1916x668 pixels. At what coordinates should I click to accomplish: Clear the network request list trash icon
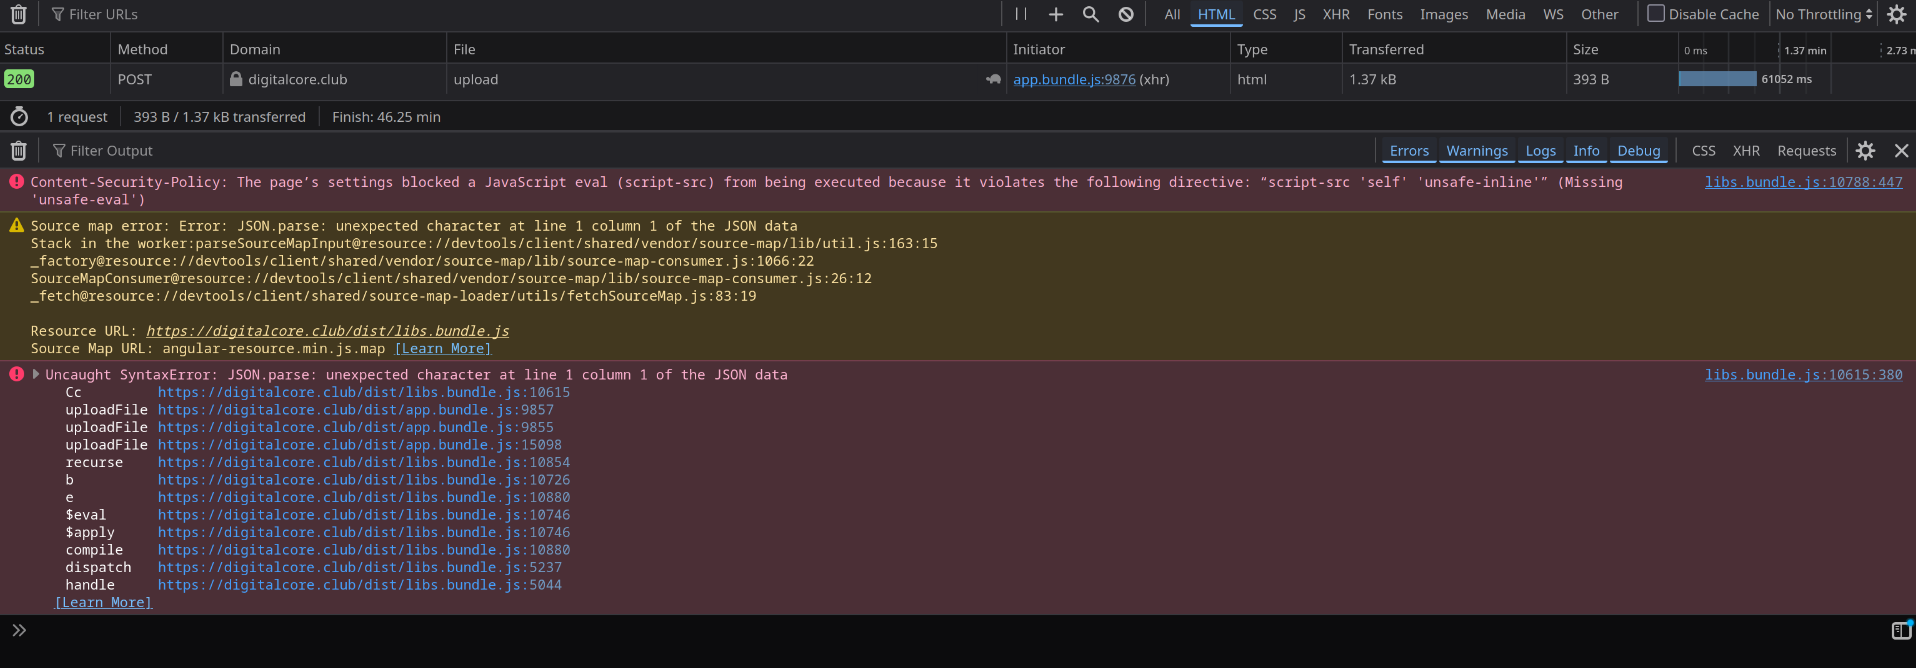(x=18, y=14)
